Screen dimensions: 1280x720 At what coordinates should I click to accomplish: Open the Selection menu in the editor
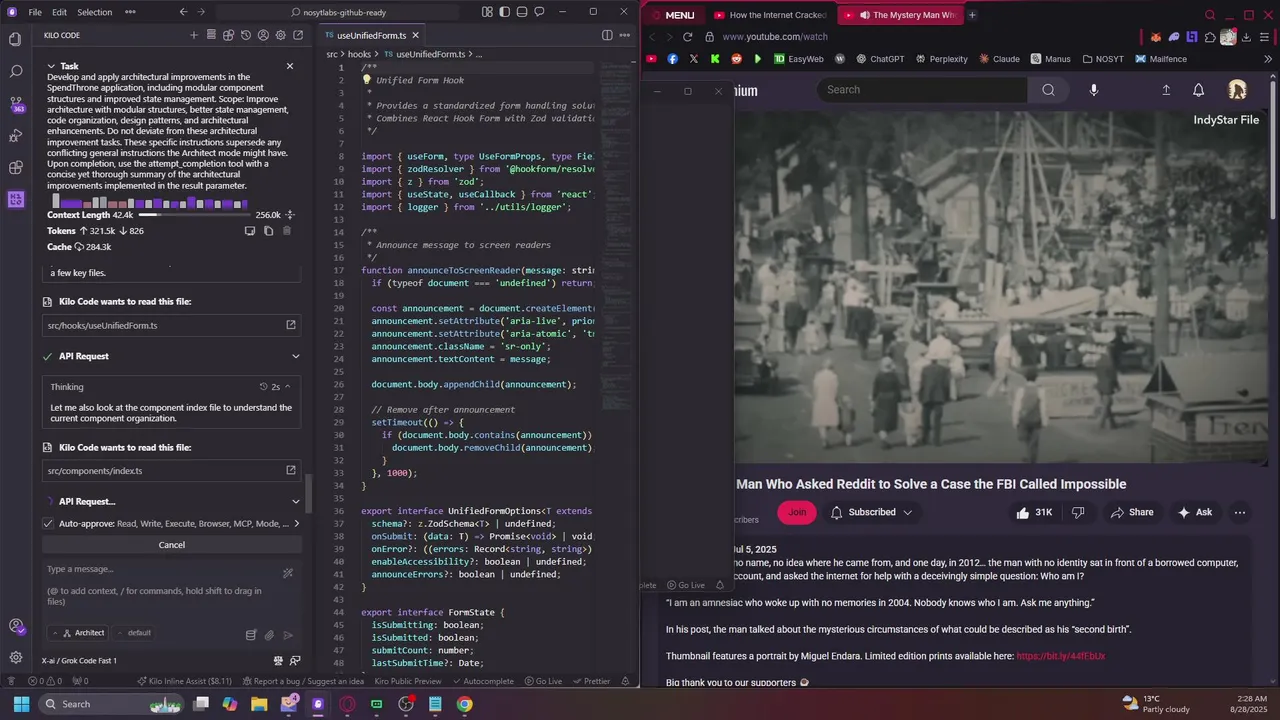coord(94,12)
